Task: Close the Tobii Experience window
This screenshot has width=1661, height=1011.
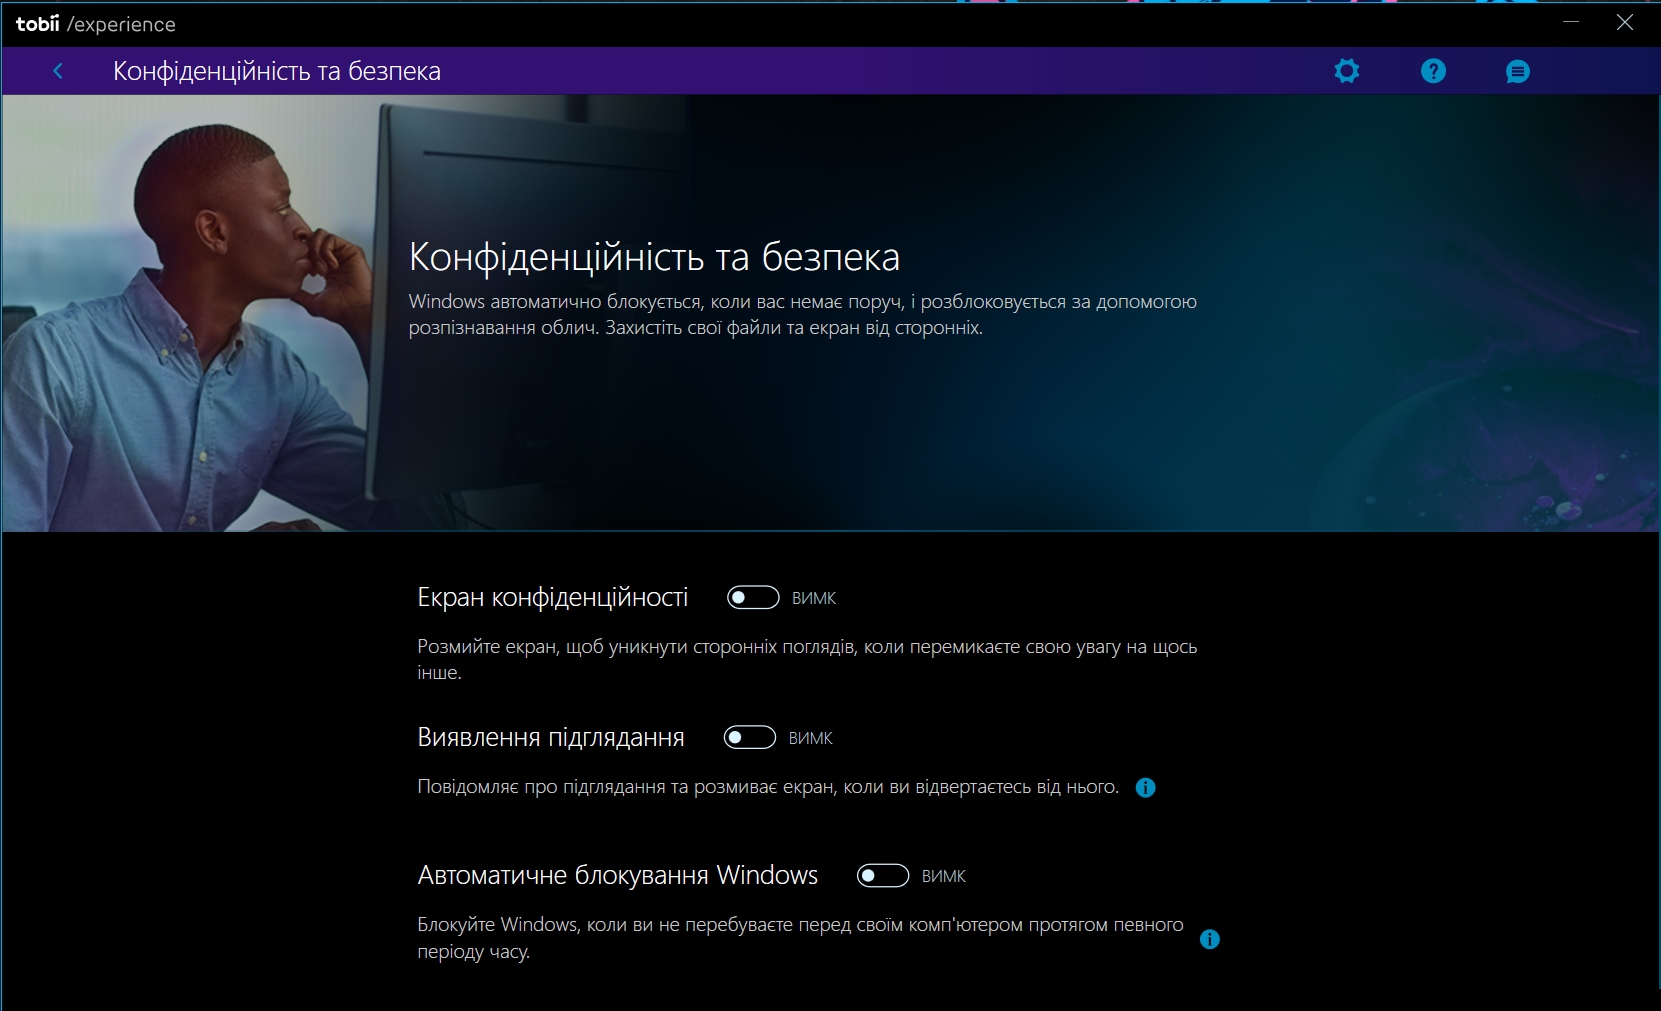Action: point(1625,22)
